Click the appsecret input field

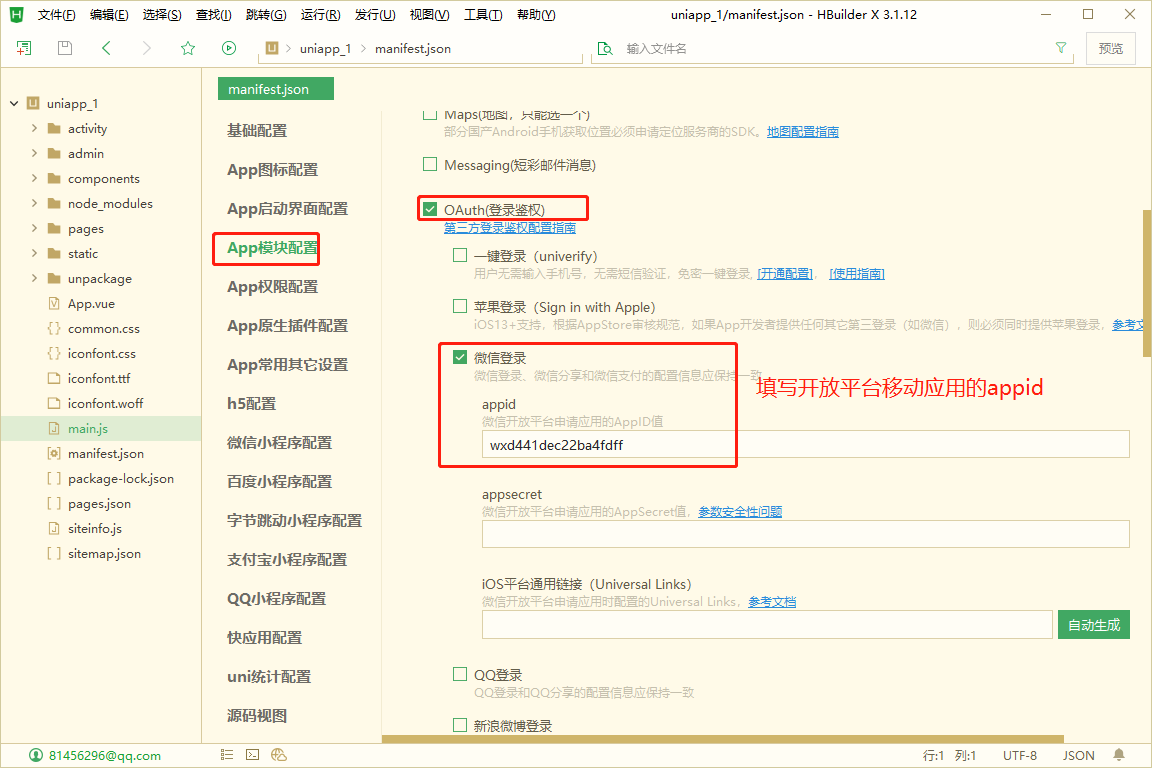tap(805, 534)
